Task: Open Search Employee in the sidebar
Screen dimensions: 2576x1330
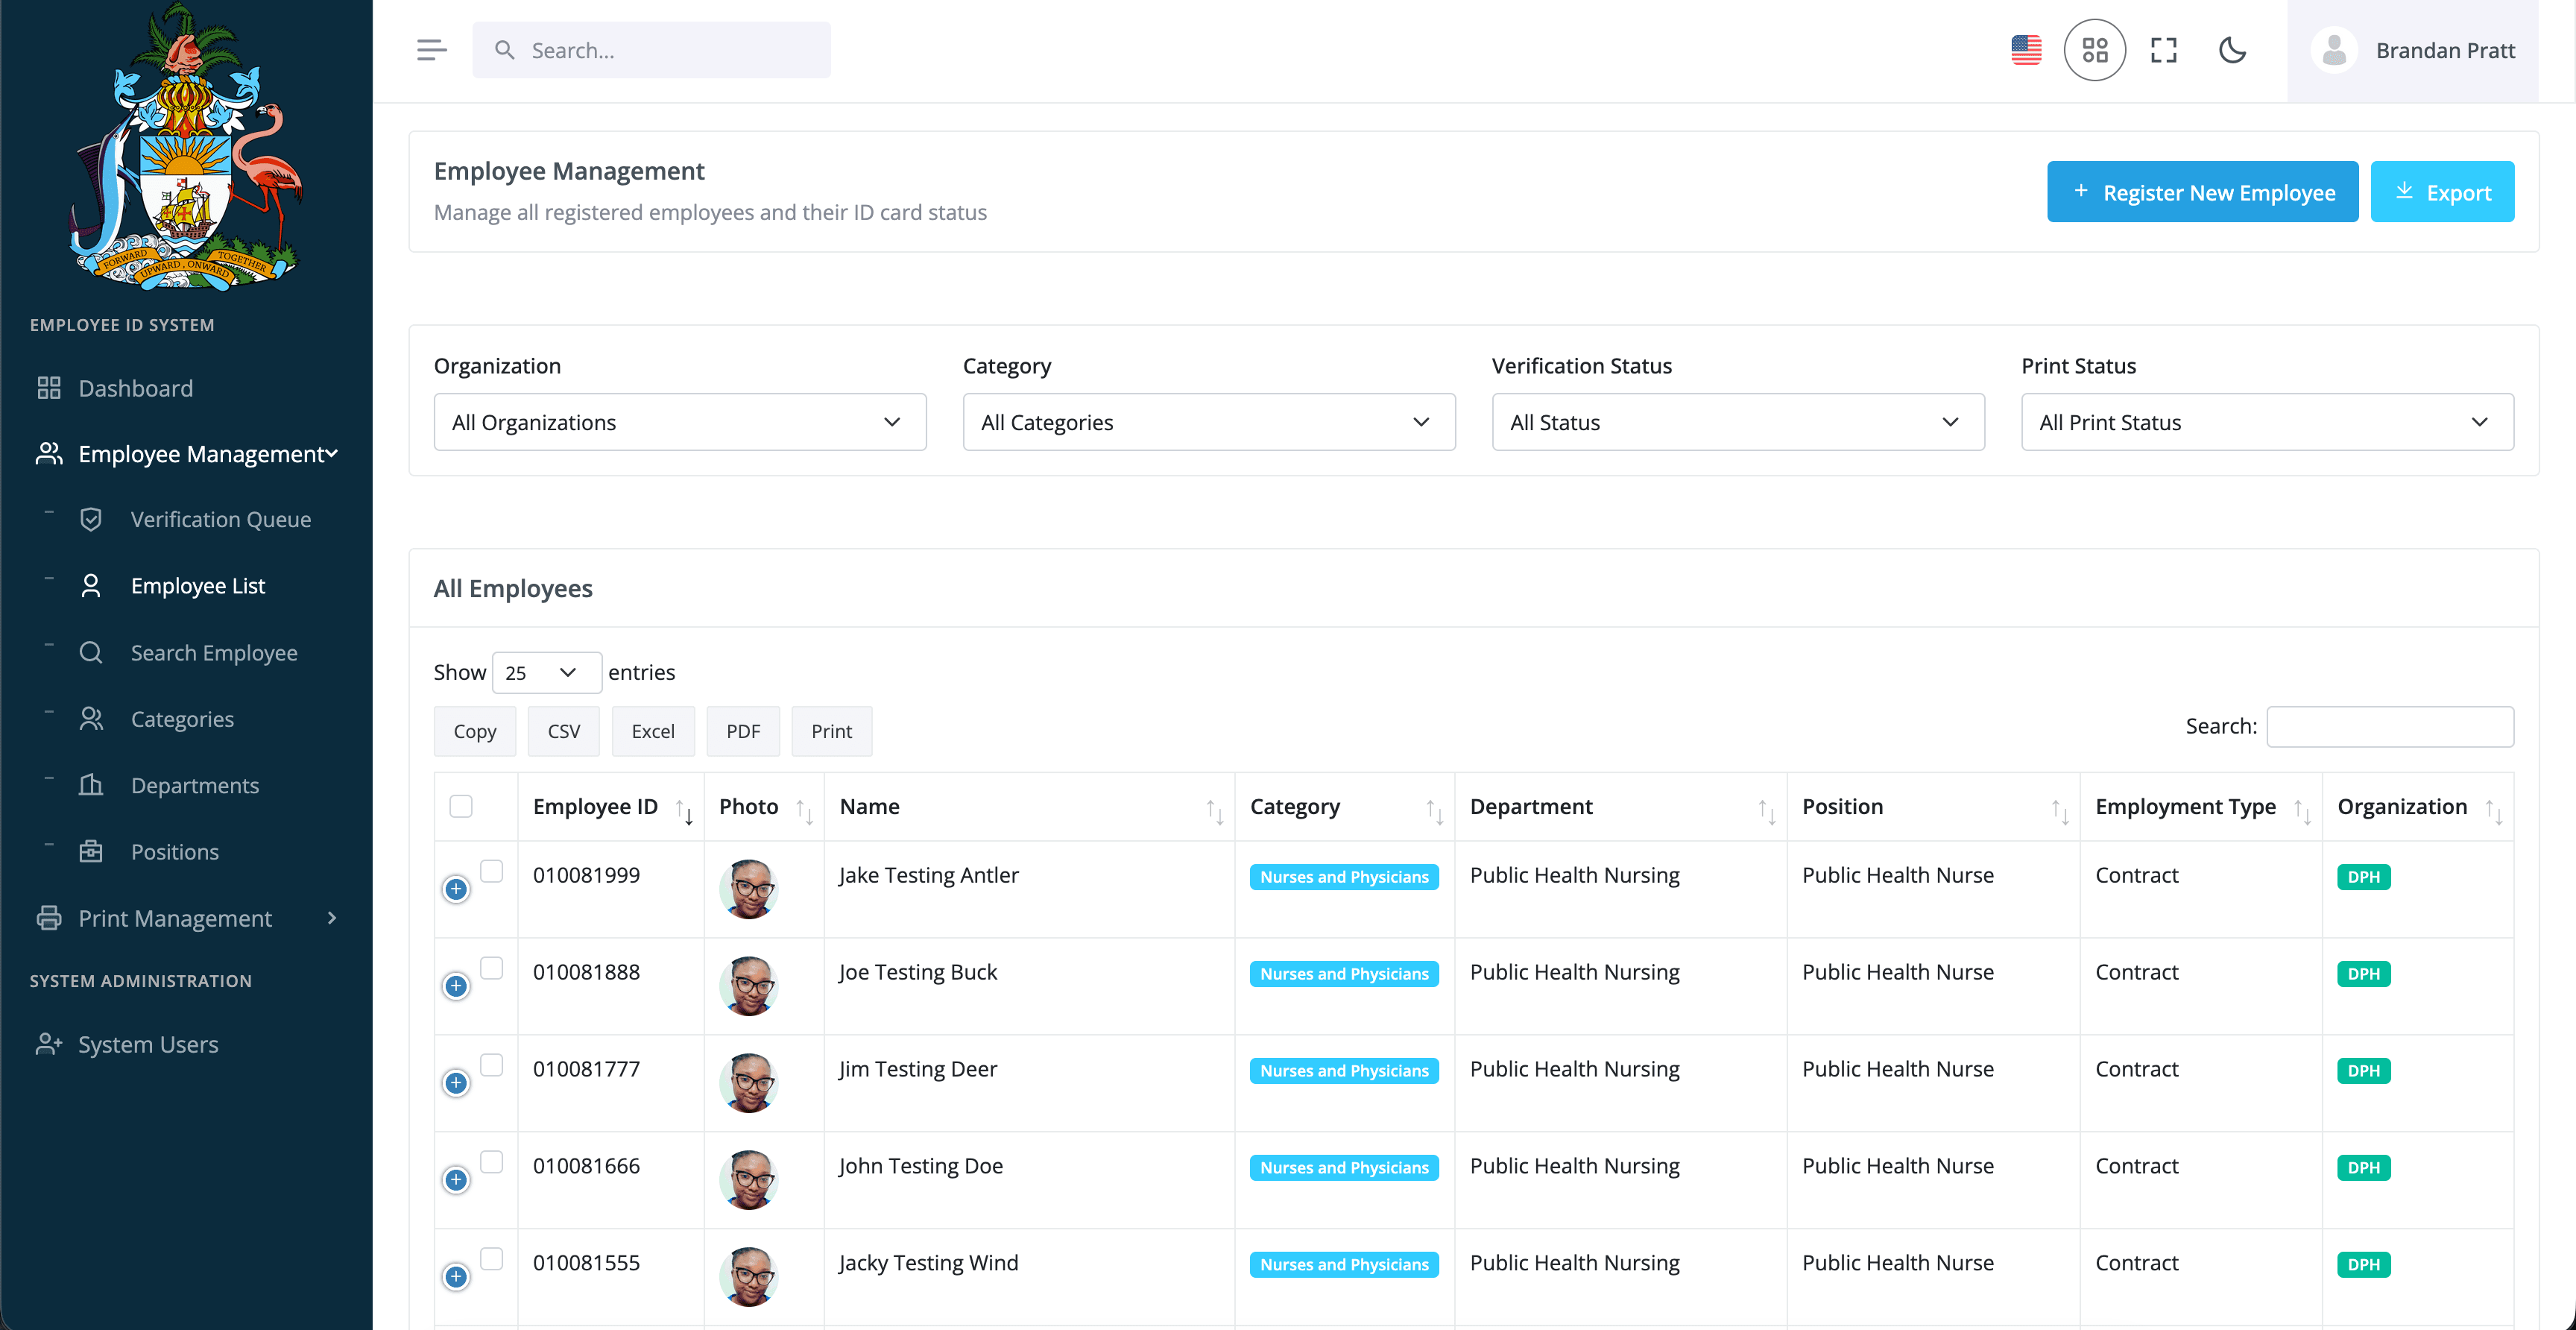Action: pos(213,652)
